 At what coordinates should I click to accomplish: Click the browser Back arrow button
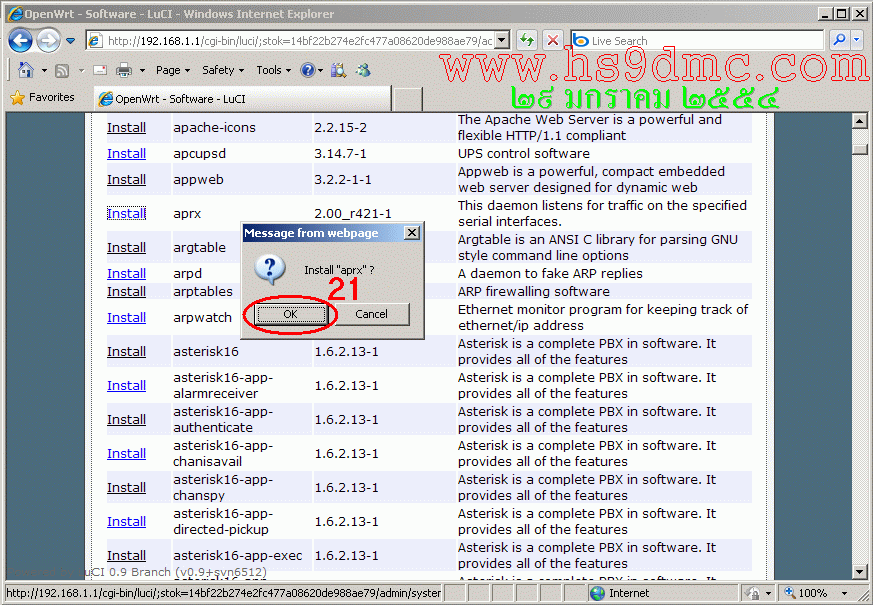(x=21, y=41)
